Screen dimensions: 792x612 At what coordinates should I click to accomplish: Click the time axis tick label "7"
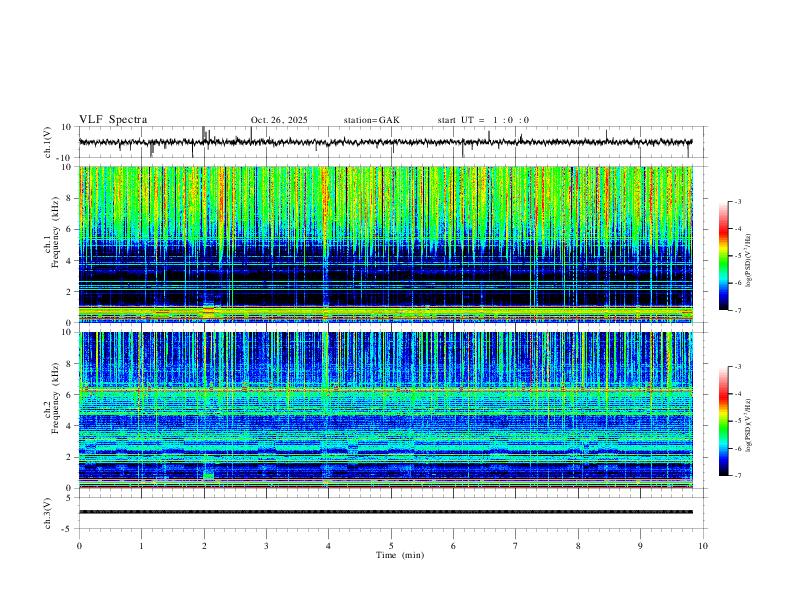click(516, 546)
